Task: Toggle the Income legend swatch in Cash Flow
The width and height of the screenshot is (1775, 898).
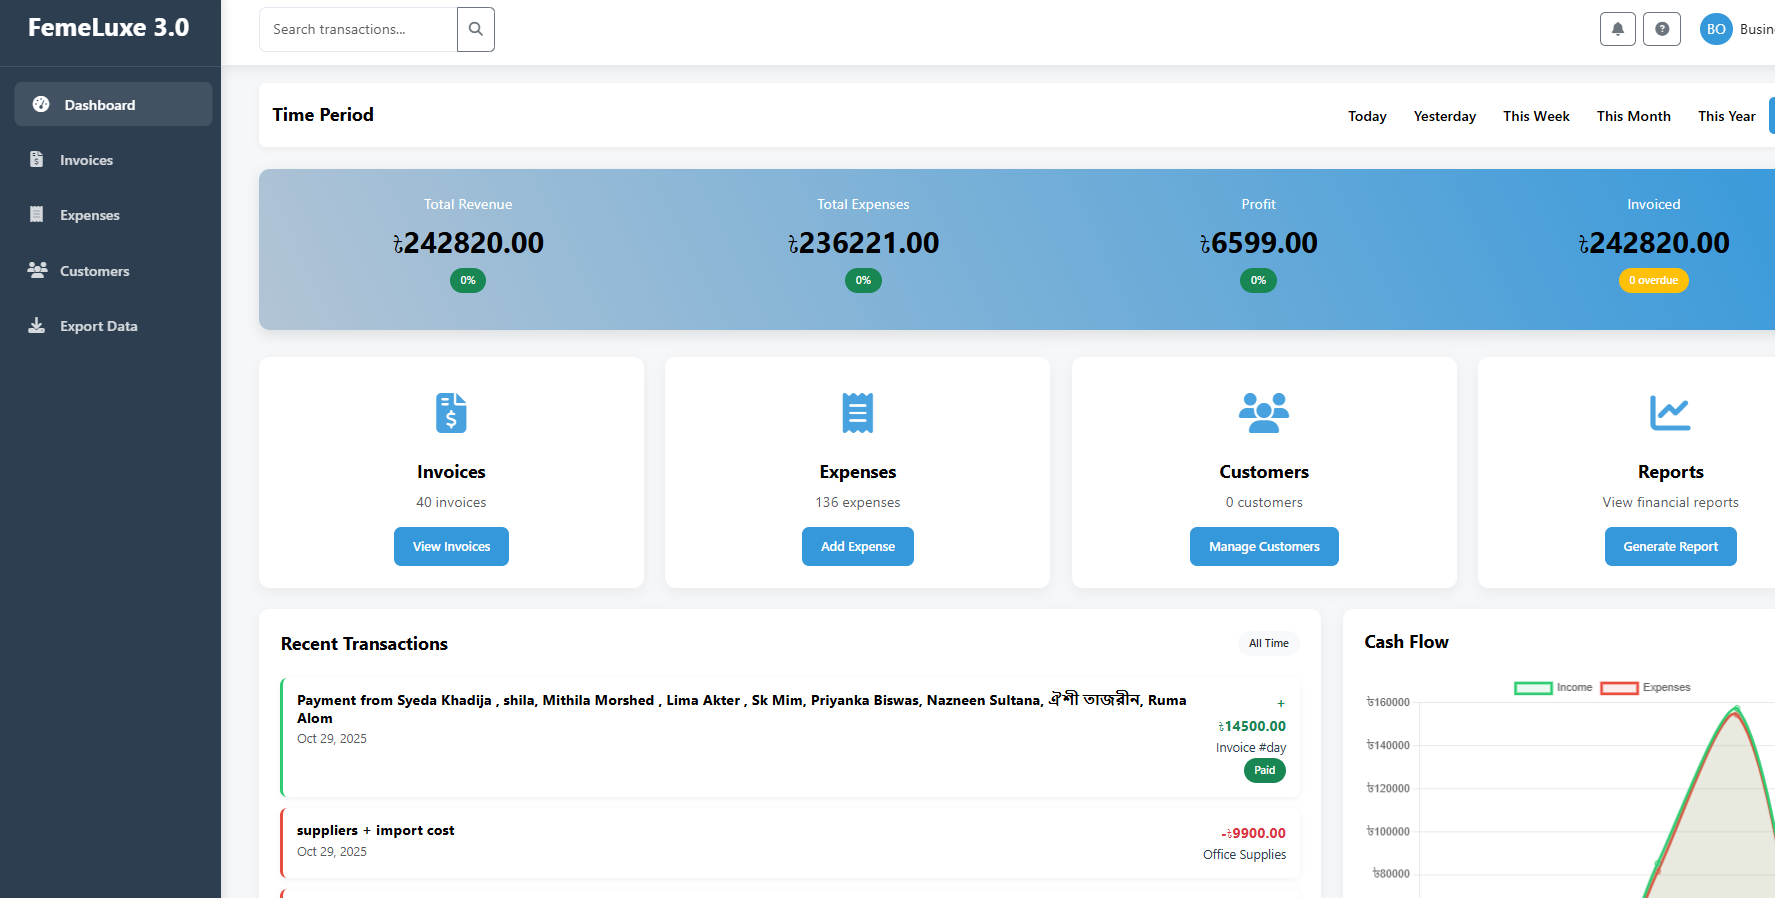Action: click(1533, 688)
